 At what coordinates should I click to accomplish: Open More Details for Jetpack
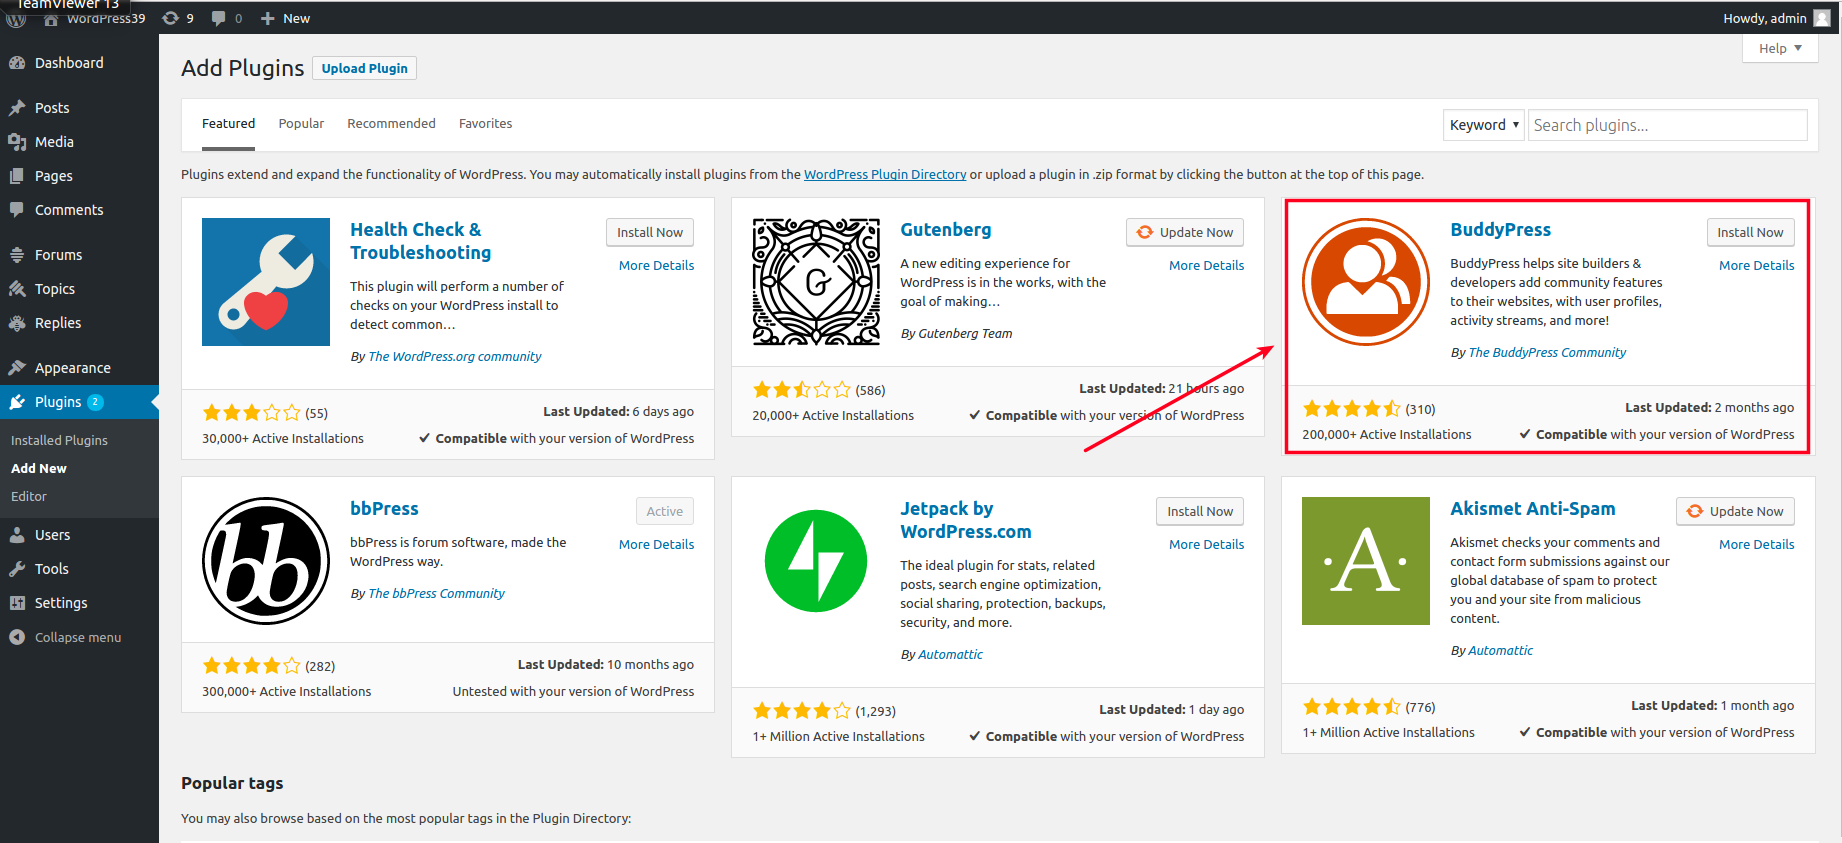pos(1206,544)
